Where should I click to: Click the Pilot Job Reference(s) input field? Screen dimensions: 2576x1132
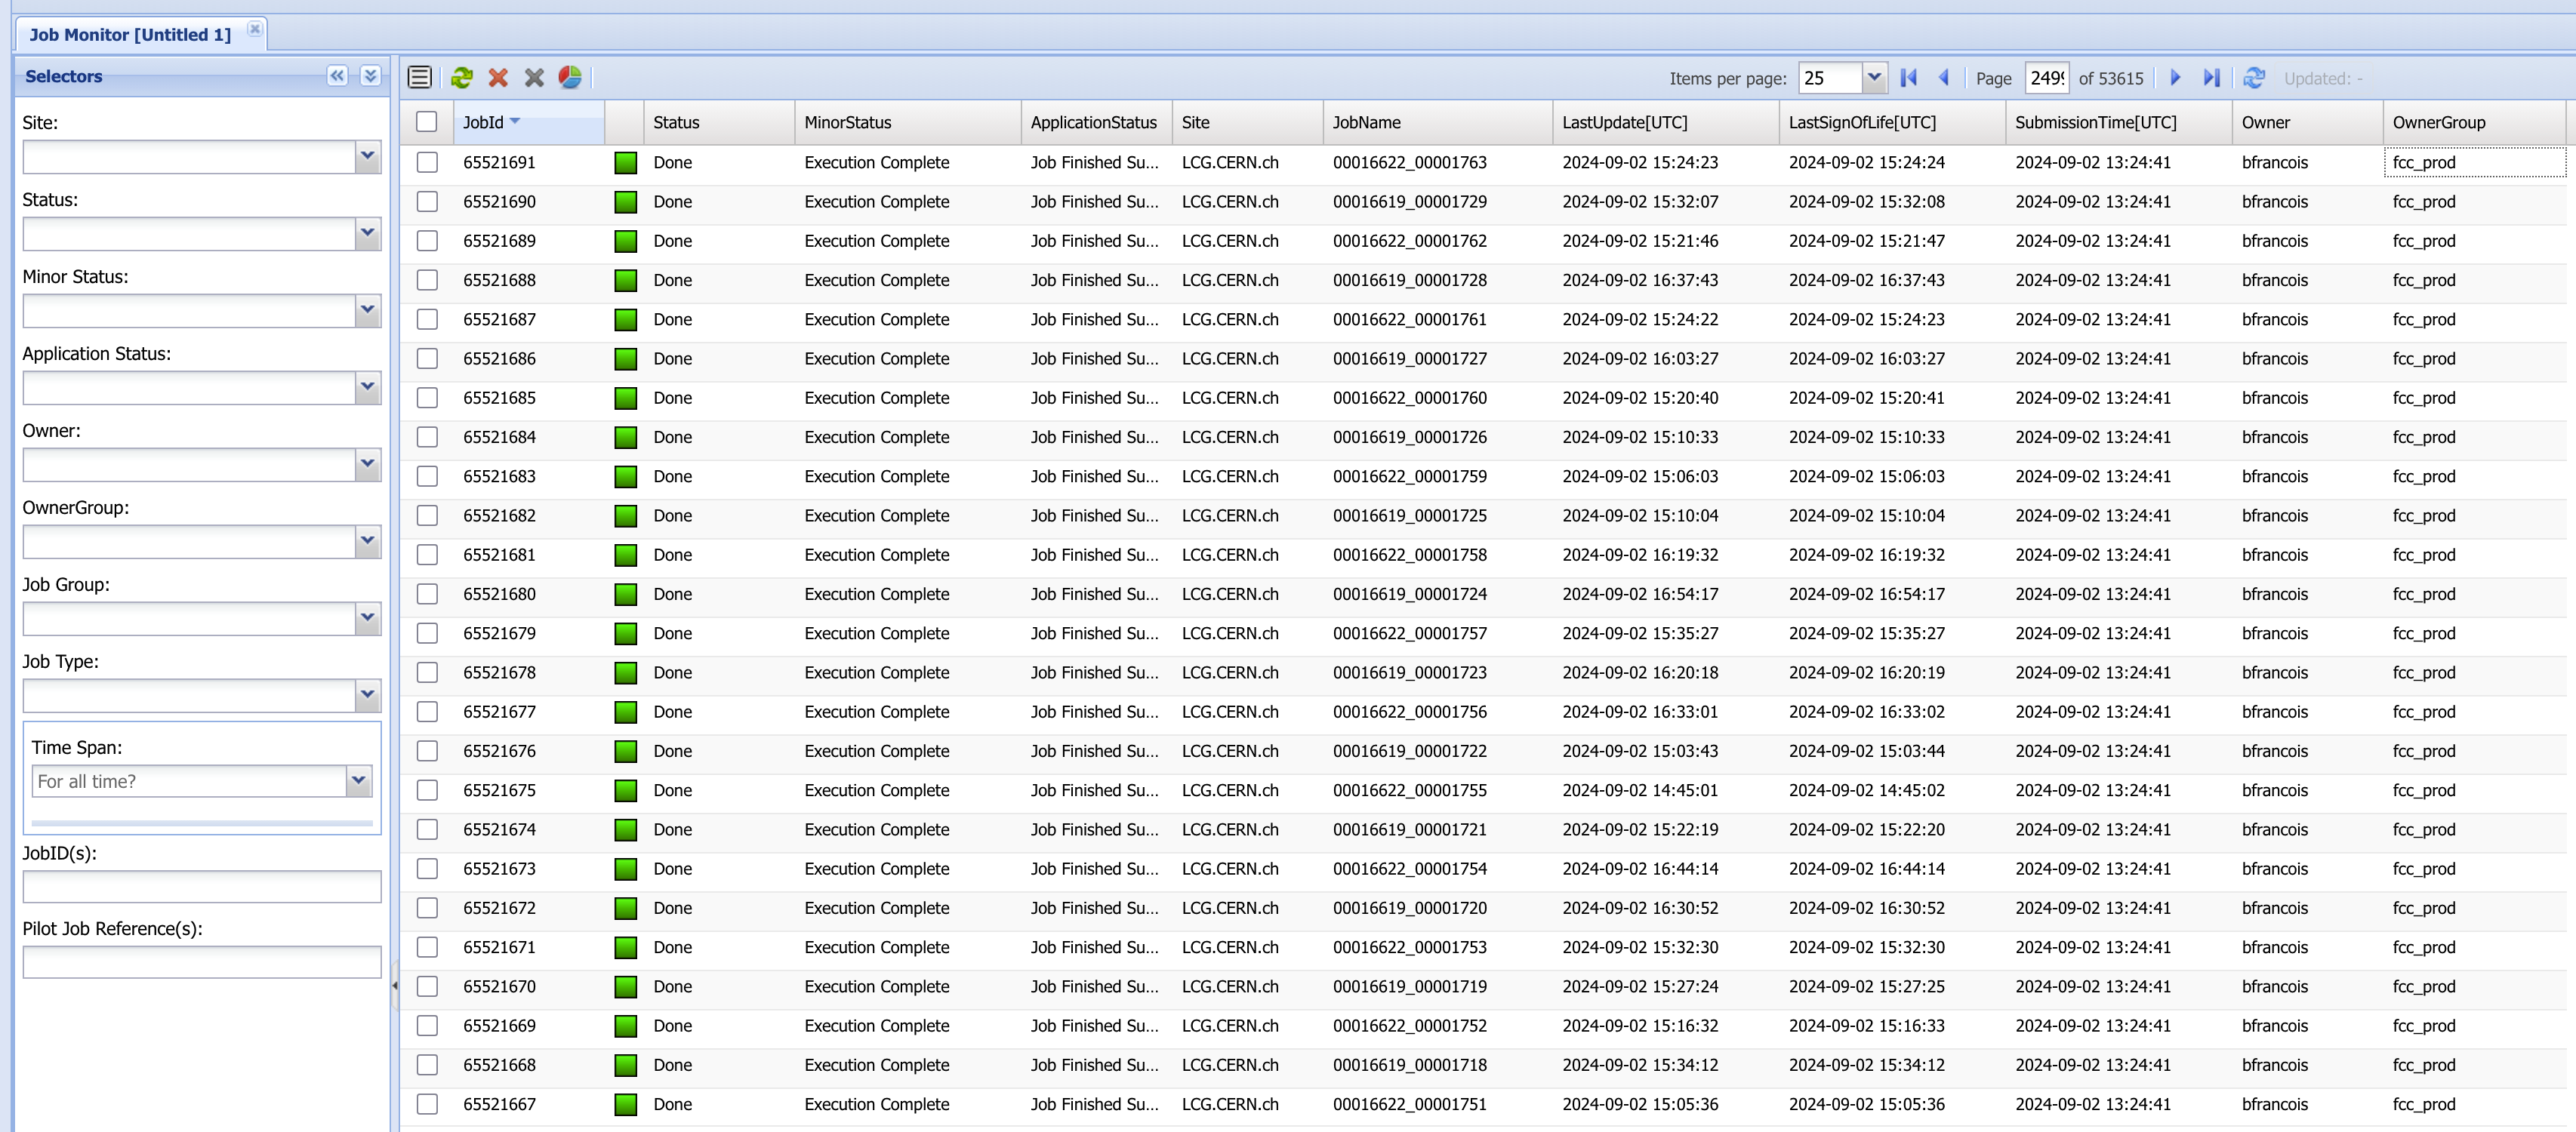(202, 962)
